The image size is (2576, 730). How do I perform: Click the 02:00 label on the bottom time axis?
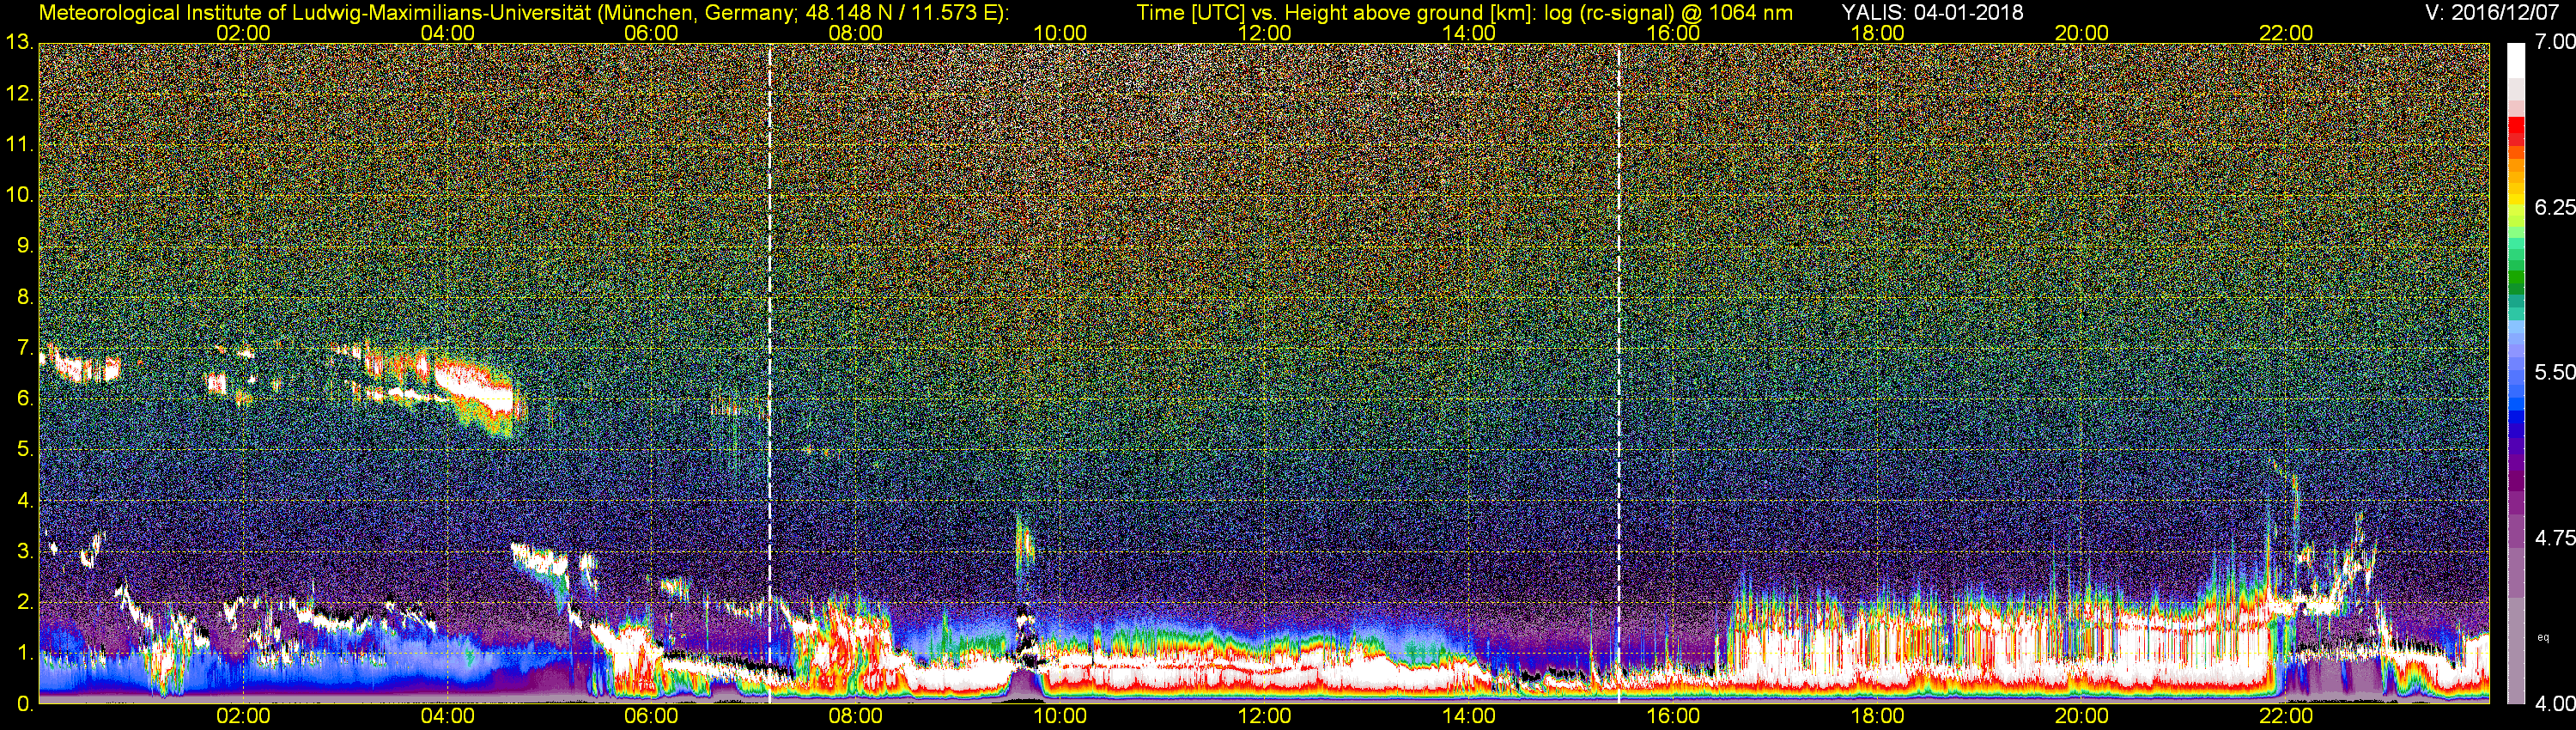click(x=243, y=716)
